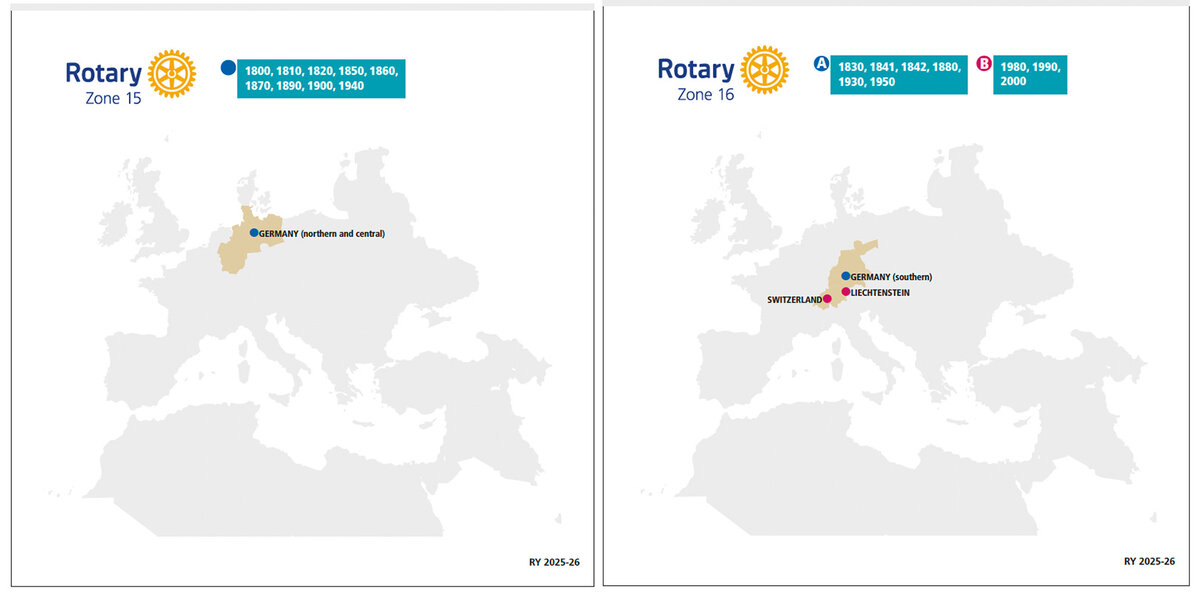Image resolution: width=1200 pixels, height=600 pixels.
Task: Click the circled A badge in the Zone 16 legend
Action: coord(822,63)
